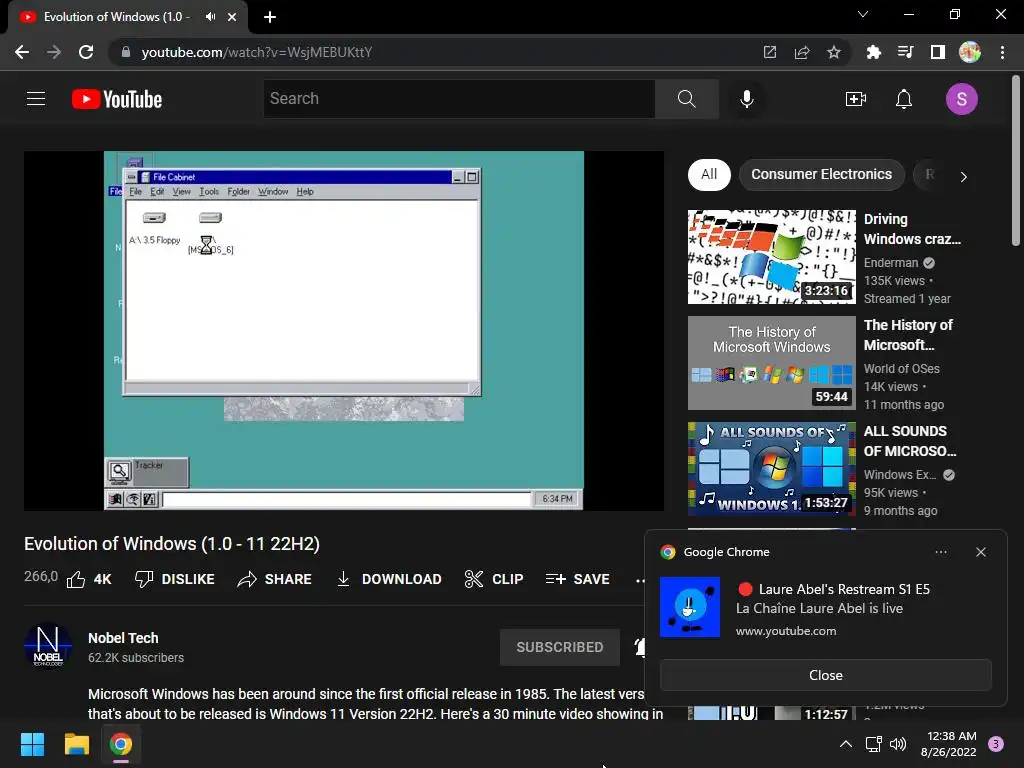
Task: Open Windows Start menu
Action: [x=32, y=744]
